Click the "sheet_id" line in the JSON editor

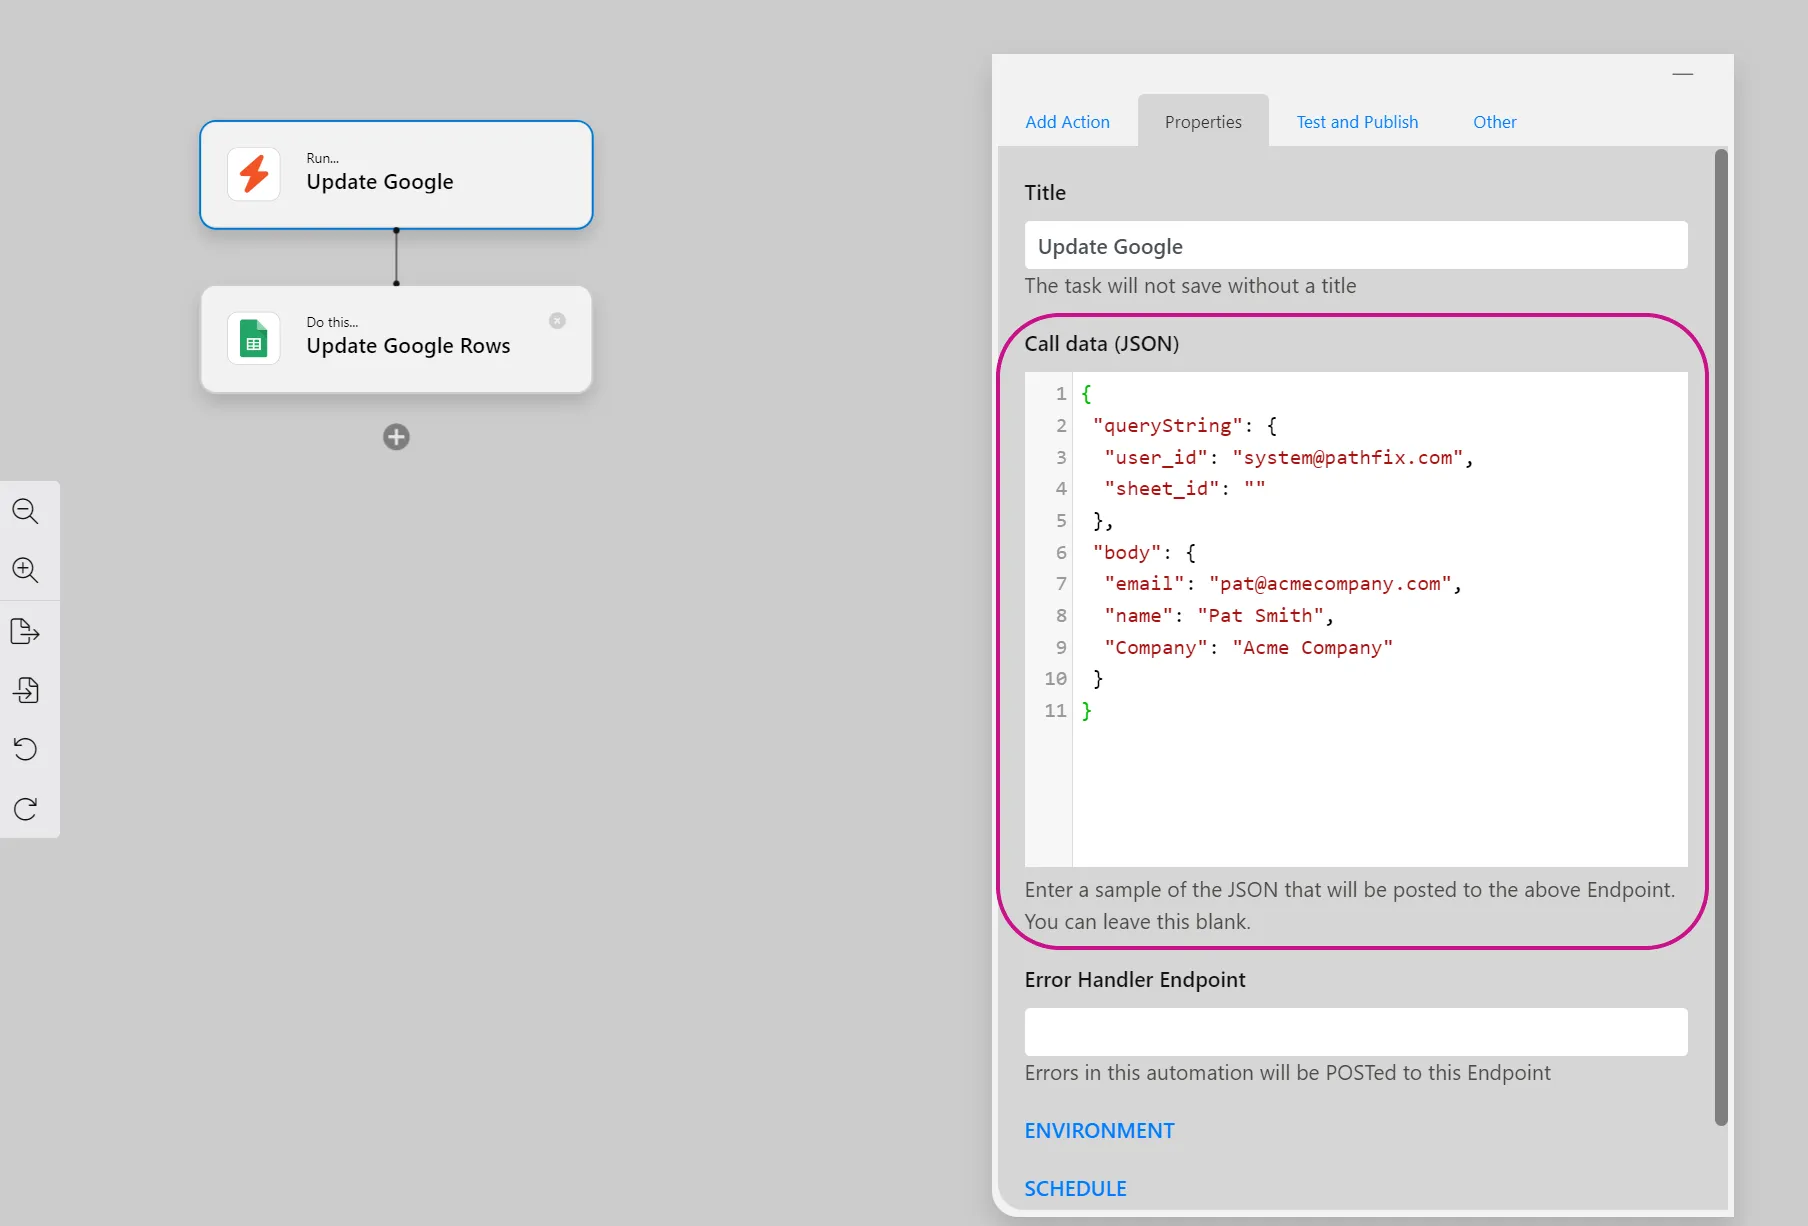1185,488
